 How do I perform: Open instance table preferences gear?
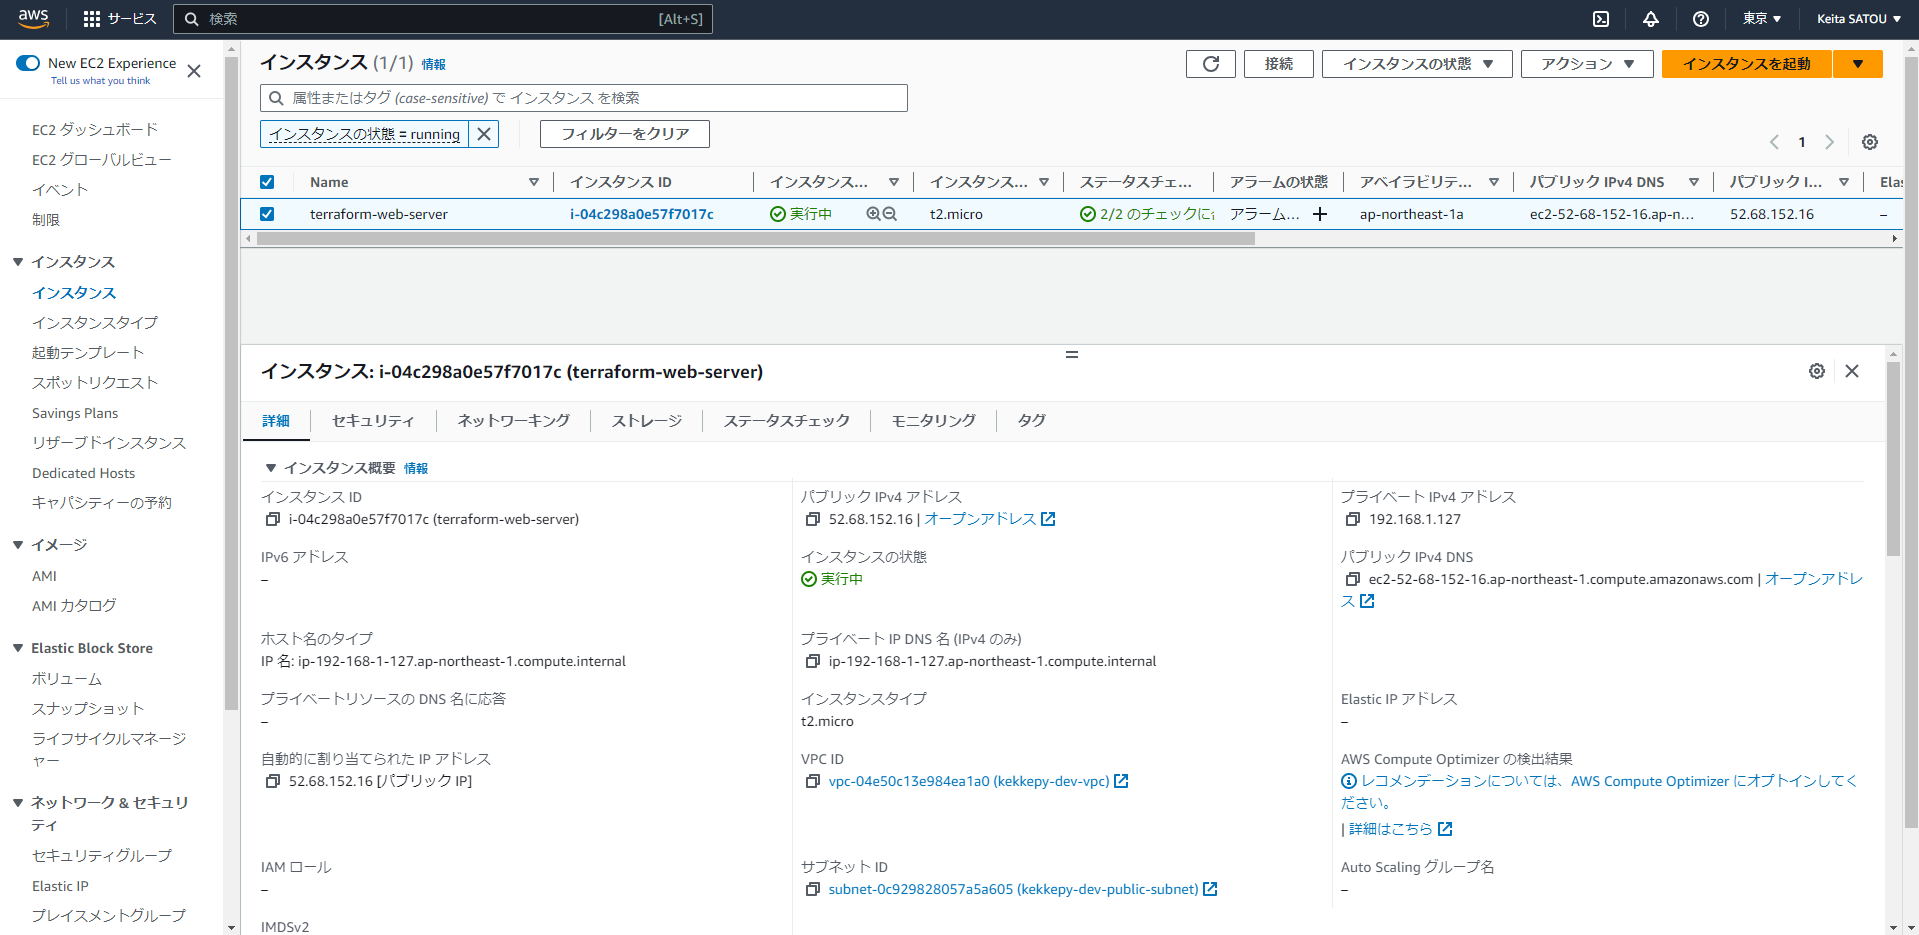(x=1870, y=142)
